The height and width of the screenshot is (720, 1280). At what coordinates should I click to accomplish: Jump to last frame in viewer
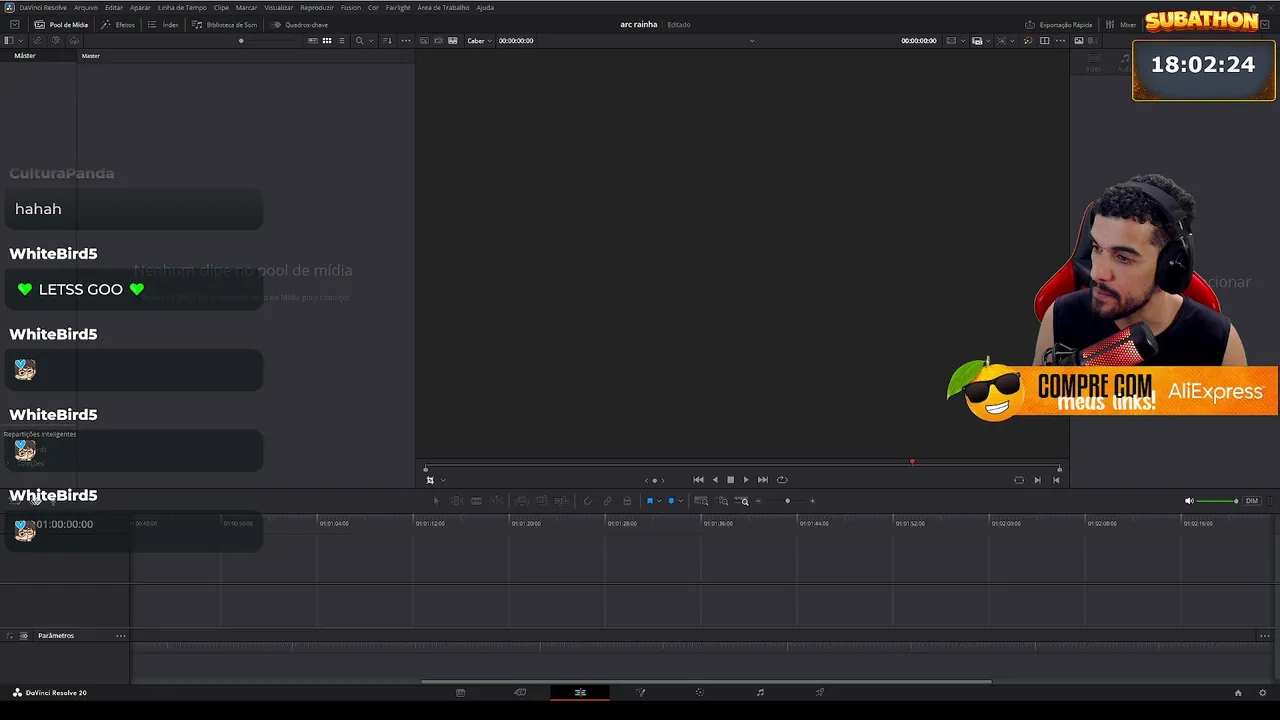point(763,480)
